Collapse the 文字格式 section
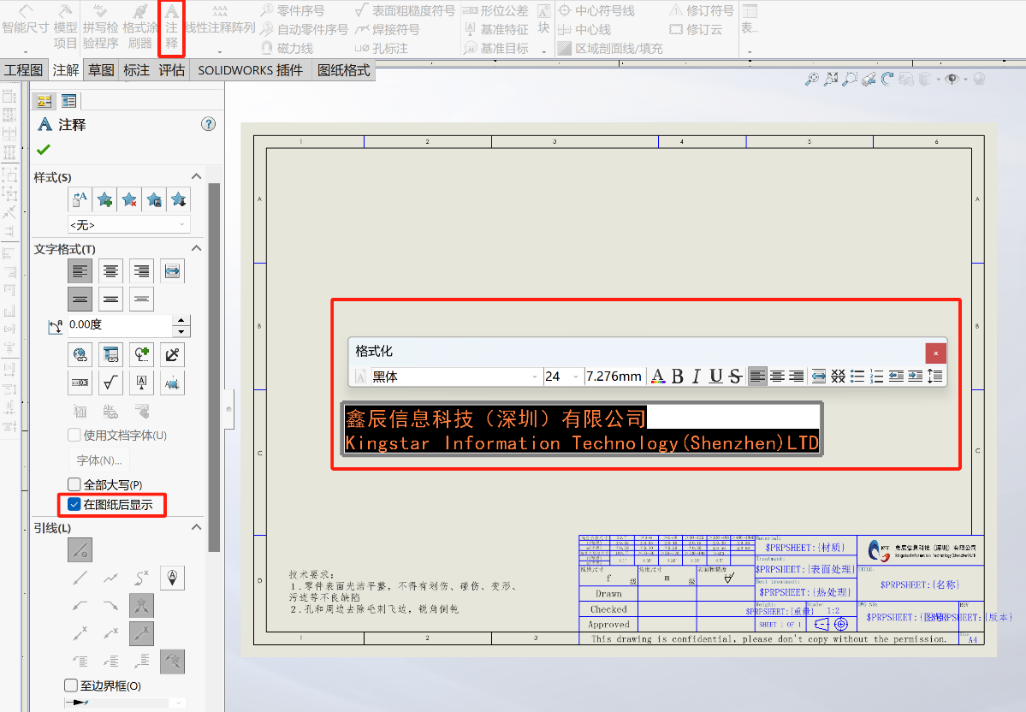Screen dimensions: 1026x712 (x=196, y=247)
